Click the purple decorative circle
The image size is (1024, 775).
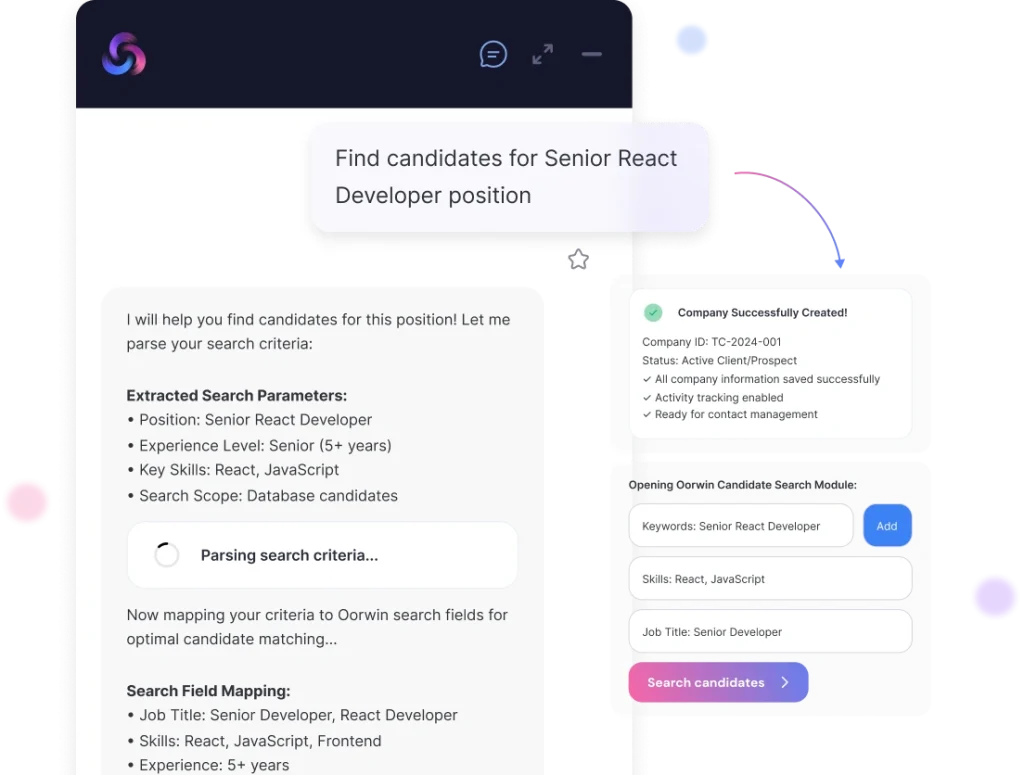coord(994,597)
